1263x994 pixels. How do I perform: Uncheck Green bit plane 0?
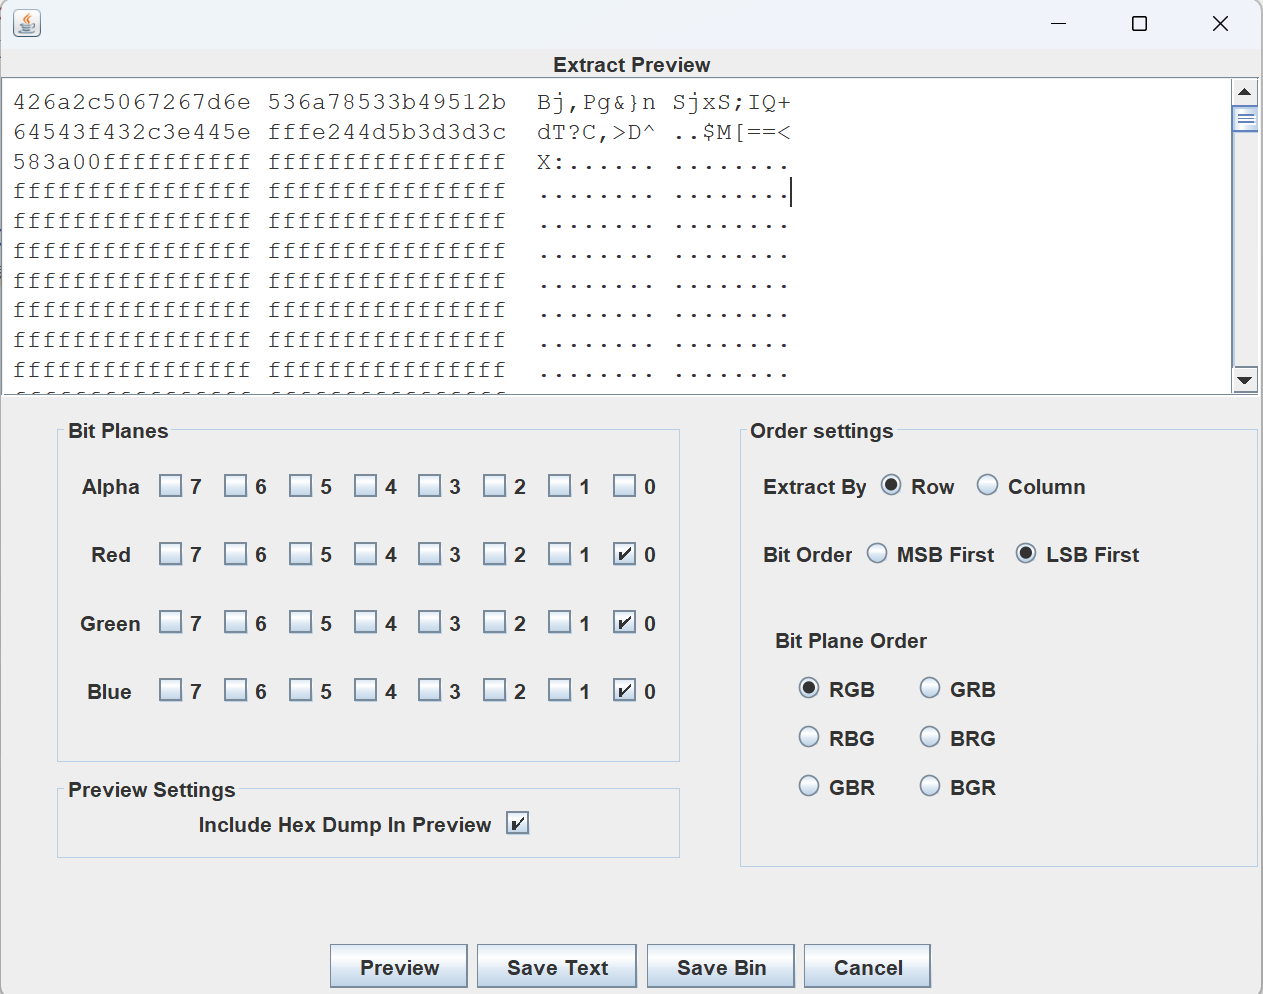click(x=624, y=623)
